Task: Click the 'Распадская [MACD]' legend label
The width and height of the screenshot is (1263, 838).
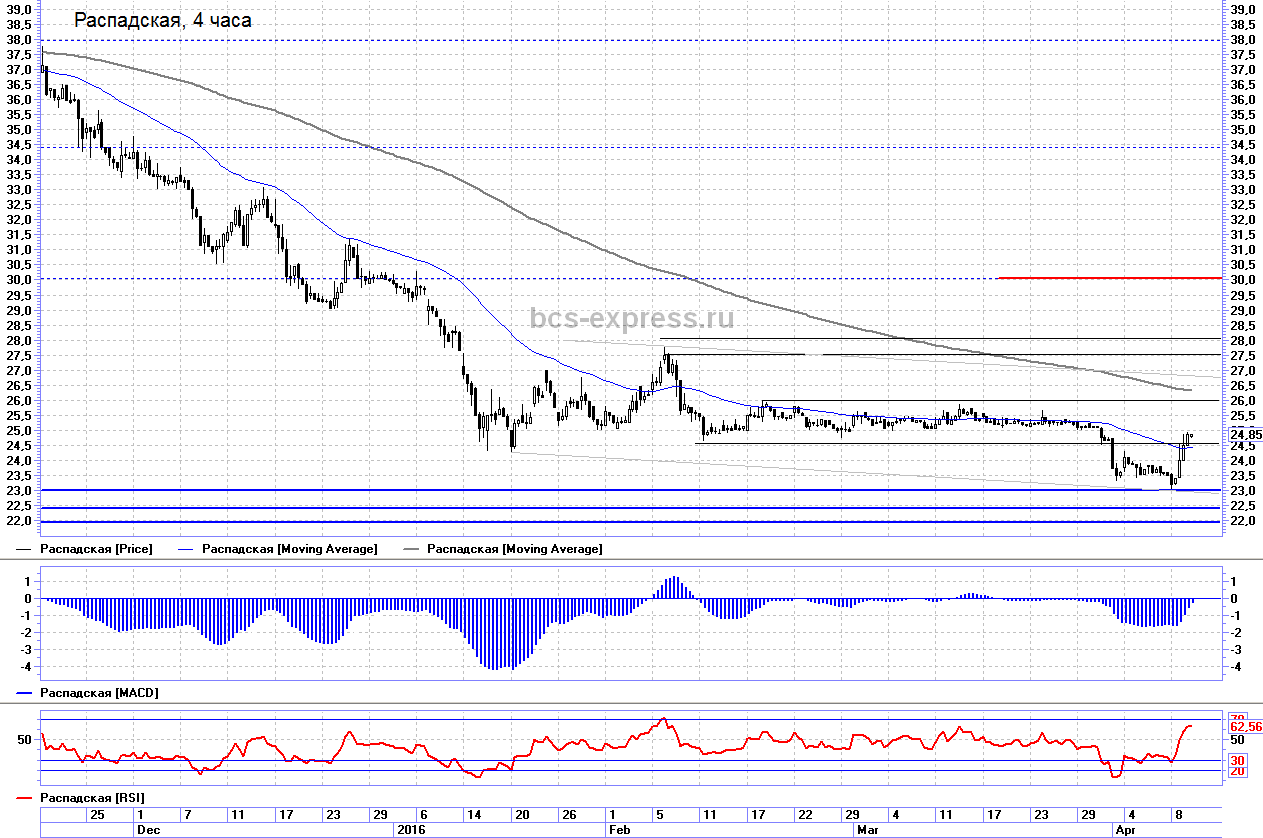Action: pyautogui.click(x=99, y=692)
